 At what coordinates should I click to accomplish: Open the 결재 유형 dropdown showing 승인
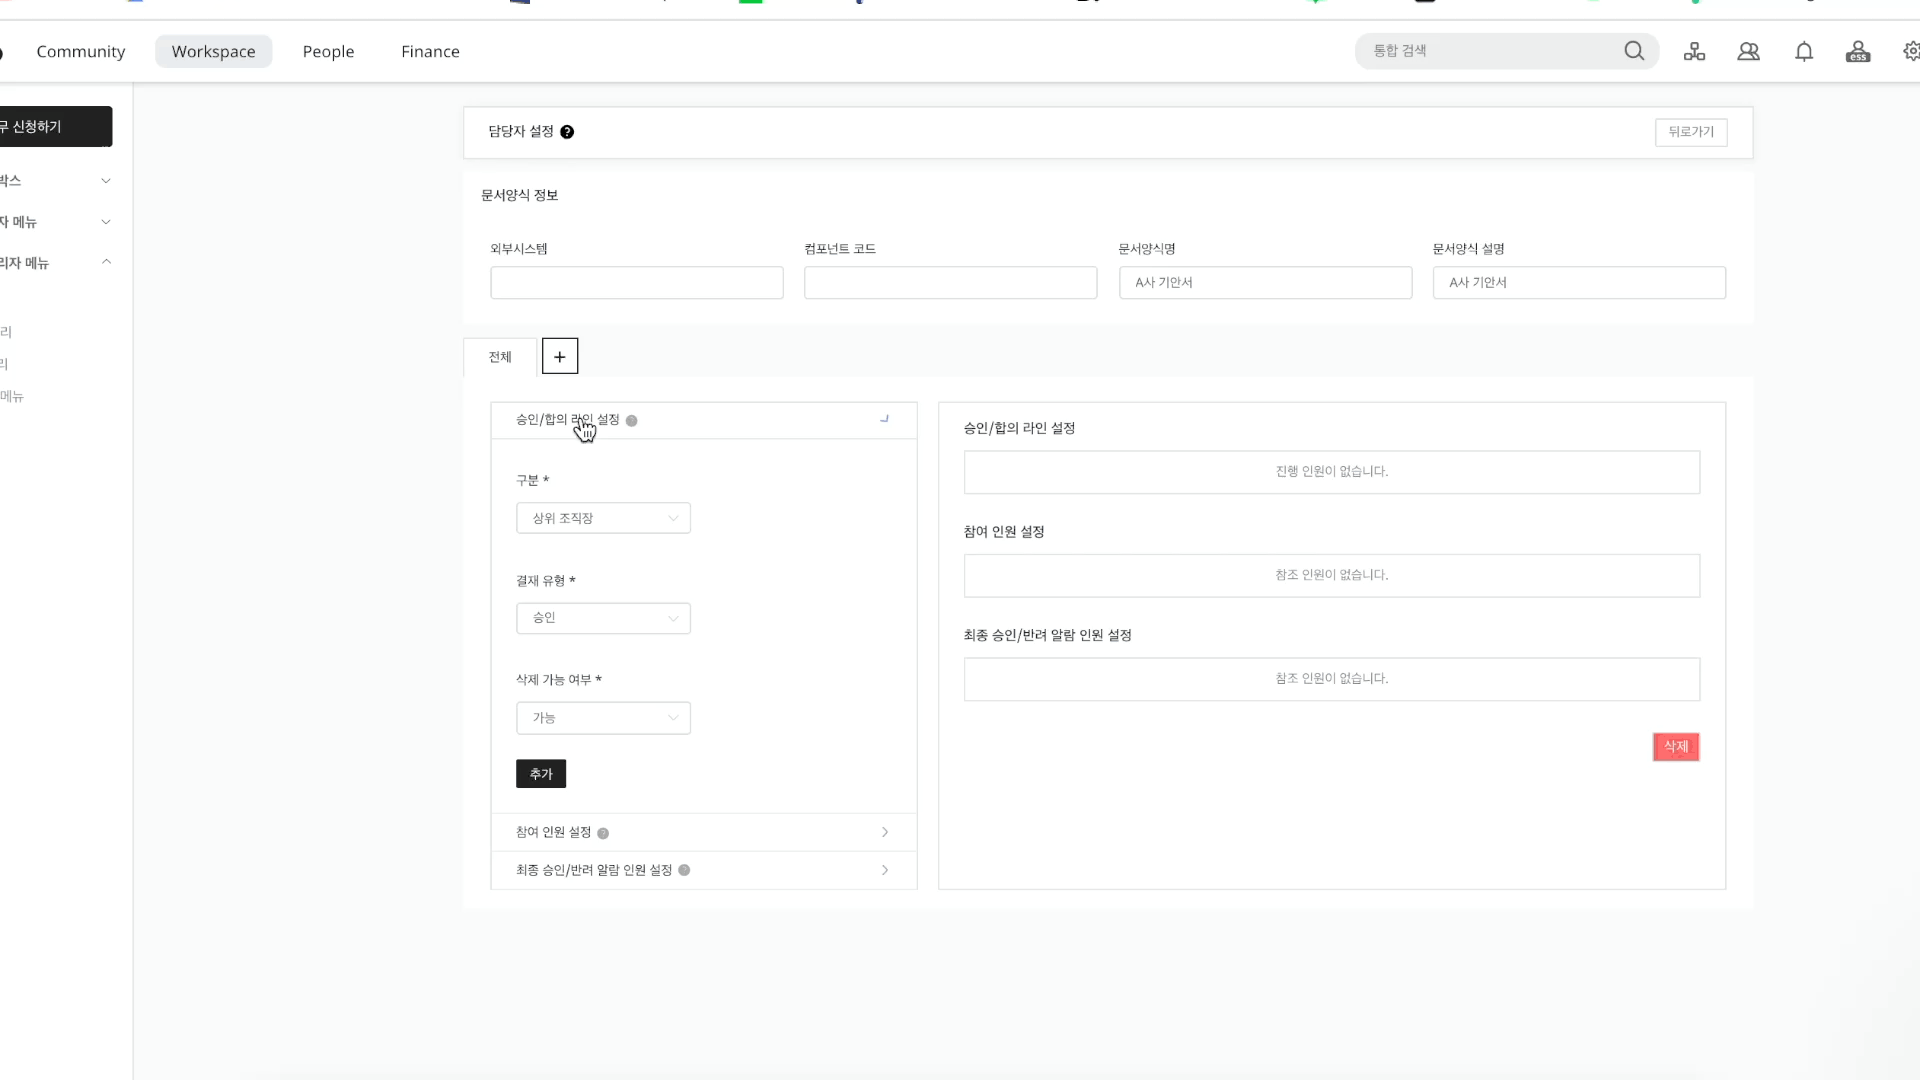(x=603, y=618)
